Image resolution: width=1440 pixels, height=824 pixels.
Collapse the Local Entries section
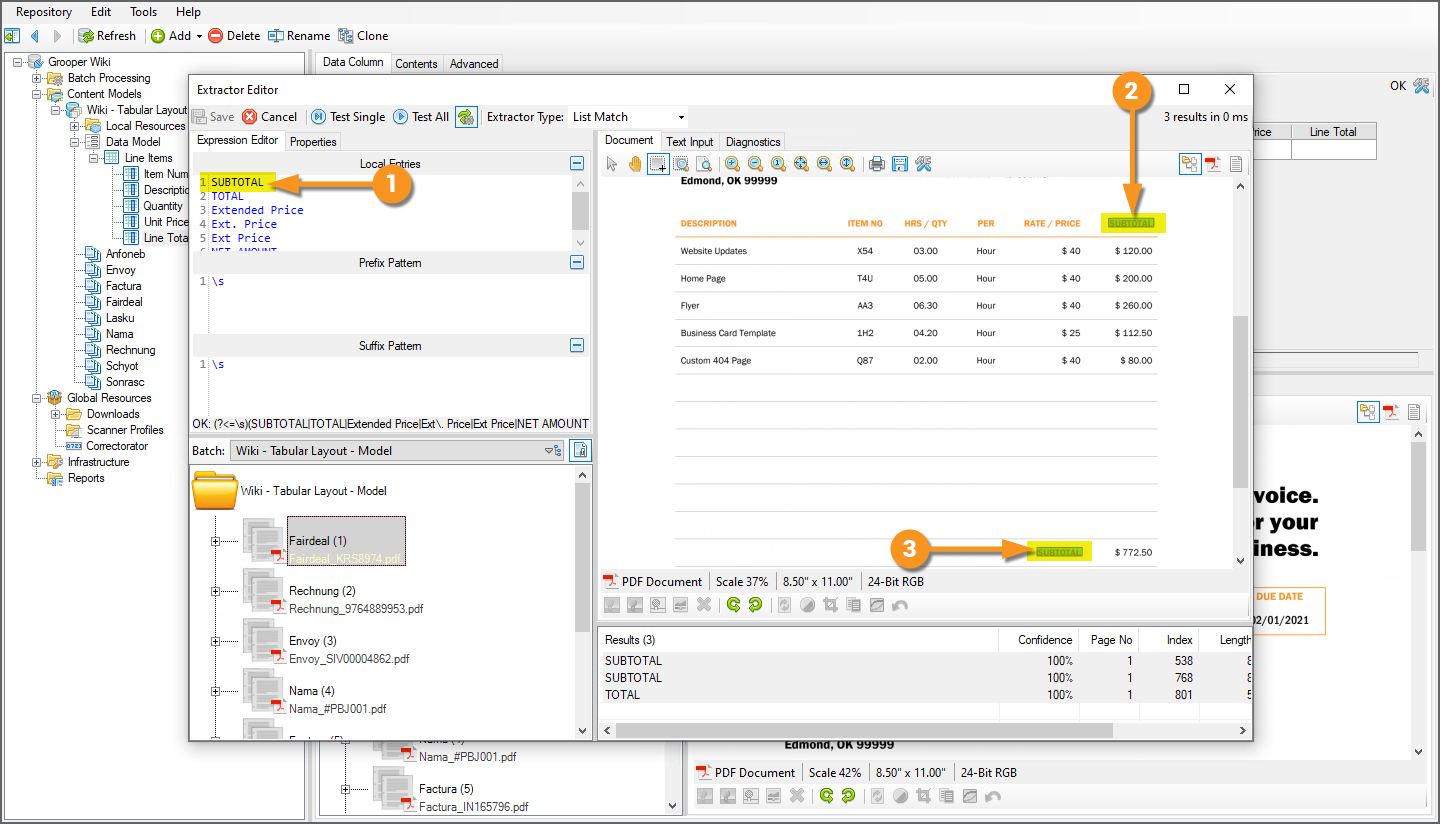tap(577, 163)
